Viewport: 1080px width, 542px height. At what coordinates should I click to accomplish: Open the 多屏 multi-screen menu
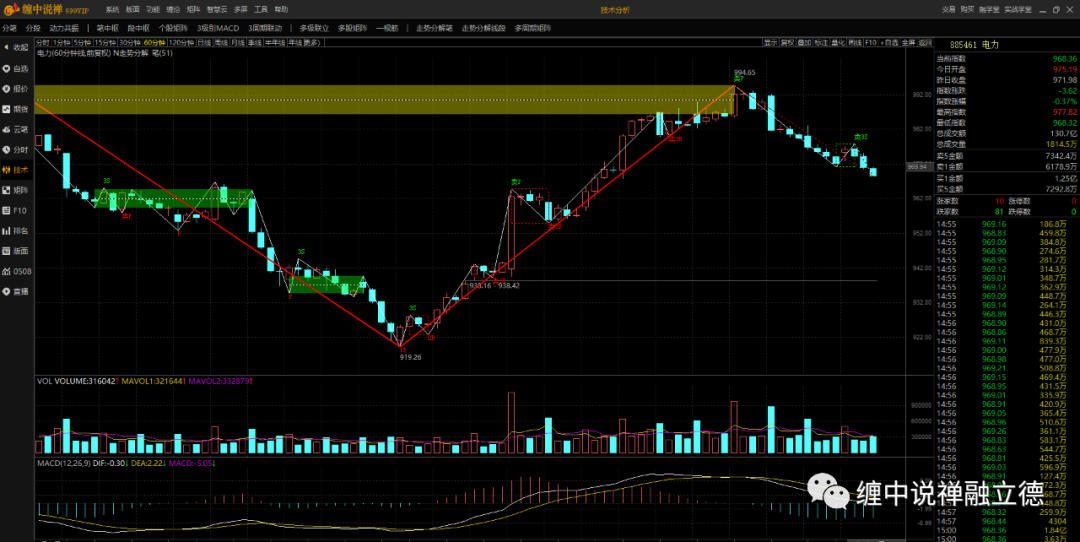click(x=240, y=10)
